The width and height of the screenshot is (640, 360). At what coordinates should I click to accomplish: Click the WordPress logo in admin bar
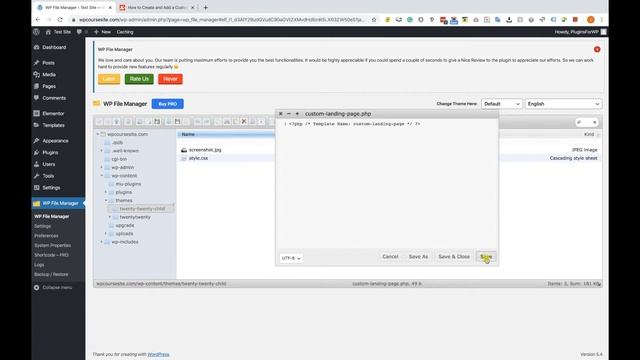(x=36, y=32)
